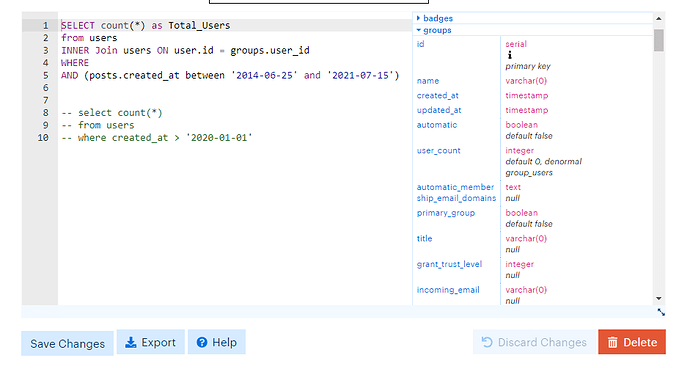Click the boolean type beside primary_group
The height and width of the screenshot is (368, 690).
pos(521,213)
